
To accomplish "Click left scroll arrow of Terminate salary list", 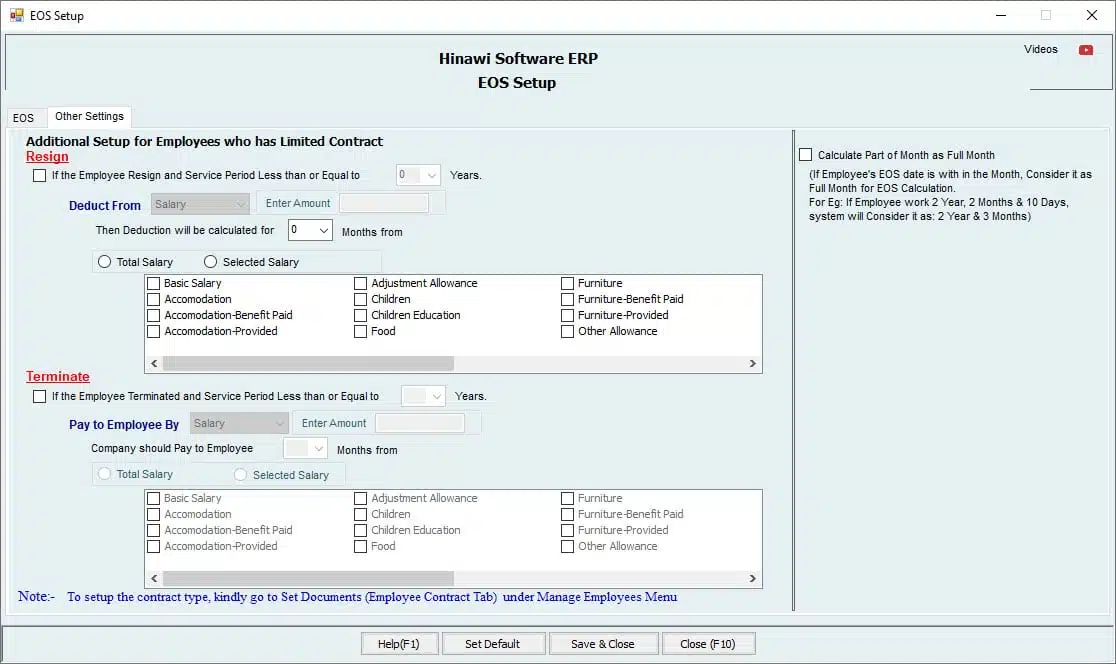I will coord(154,579).
